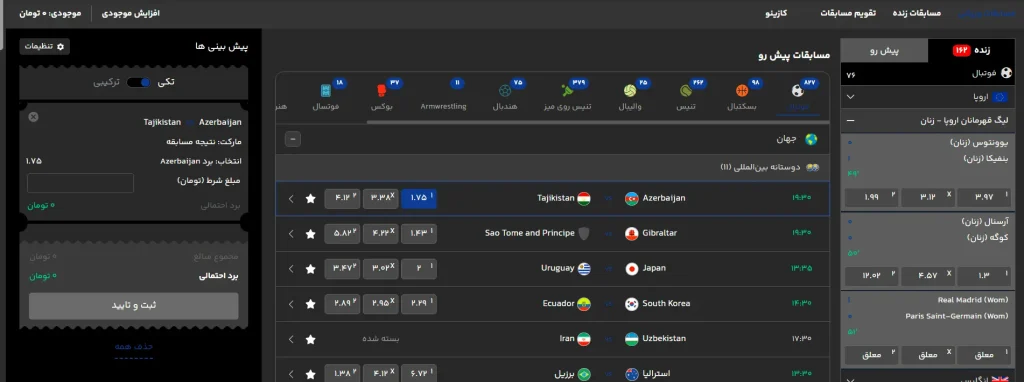Screen dimensions: 1024x382
Task: Click the Tajikistan flag icon
Action: [x=584, y=199]
